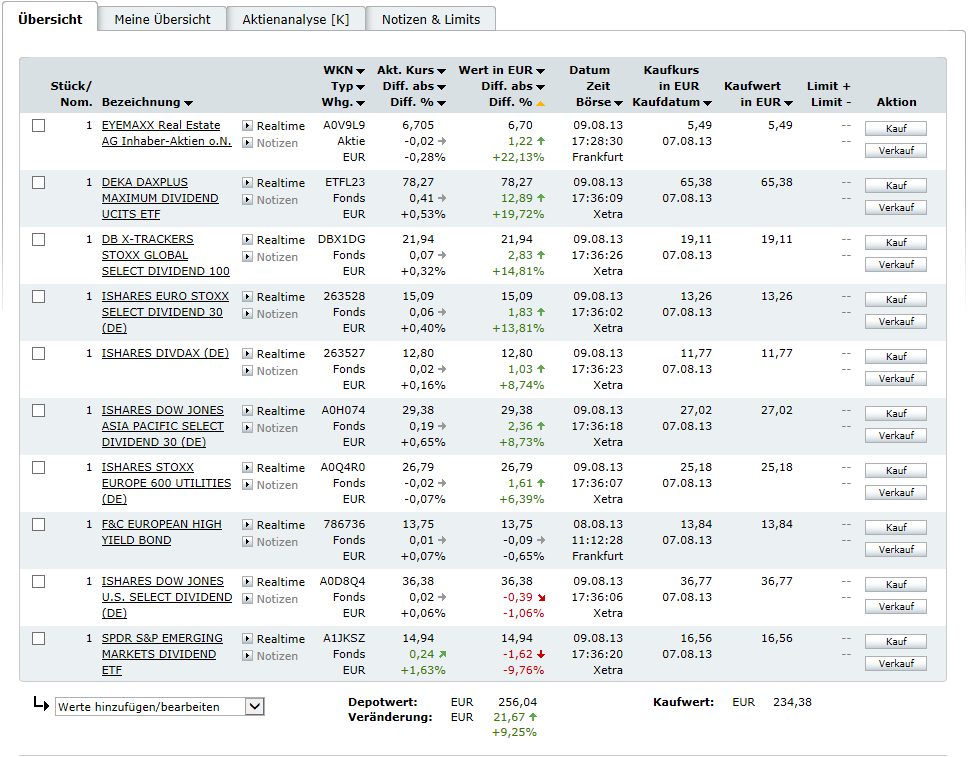Open Notizen icon for DB X-TRACKERS row

247,257
